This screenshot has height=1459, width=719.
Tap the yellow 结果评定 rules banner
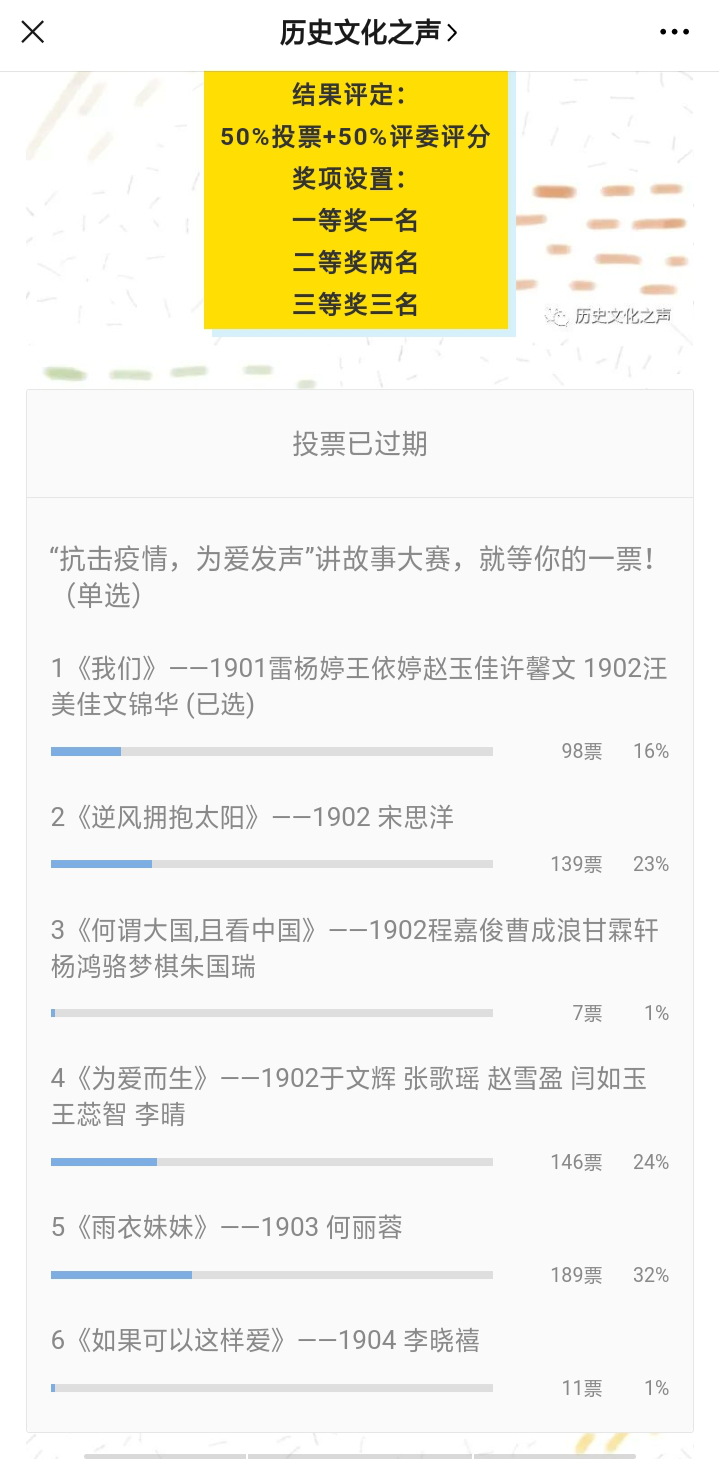[356, 200]
